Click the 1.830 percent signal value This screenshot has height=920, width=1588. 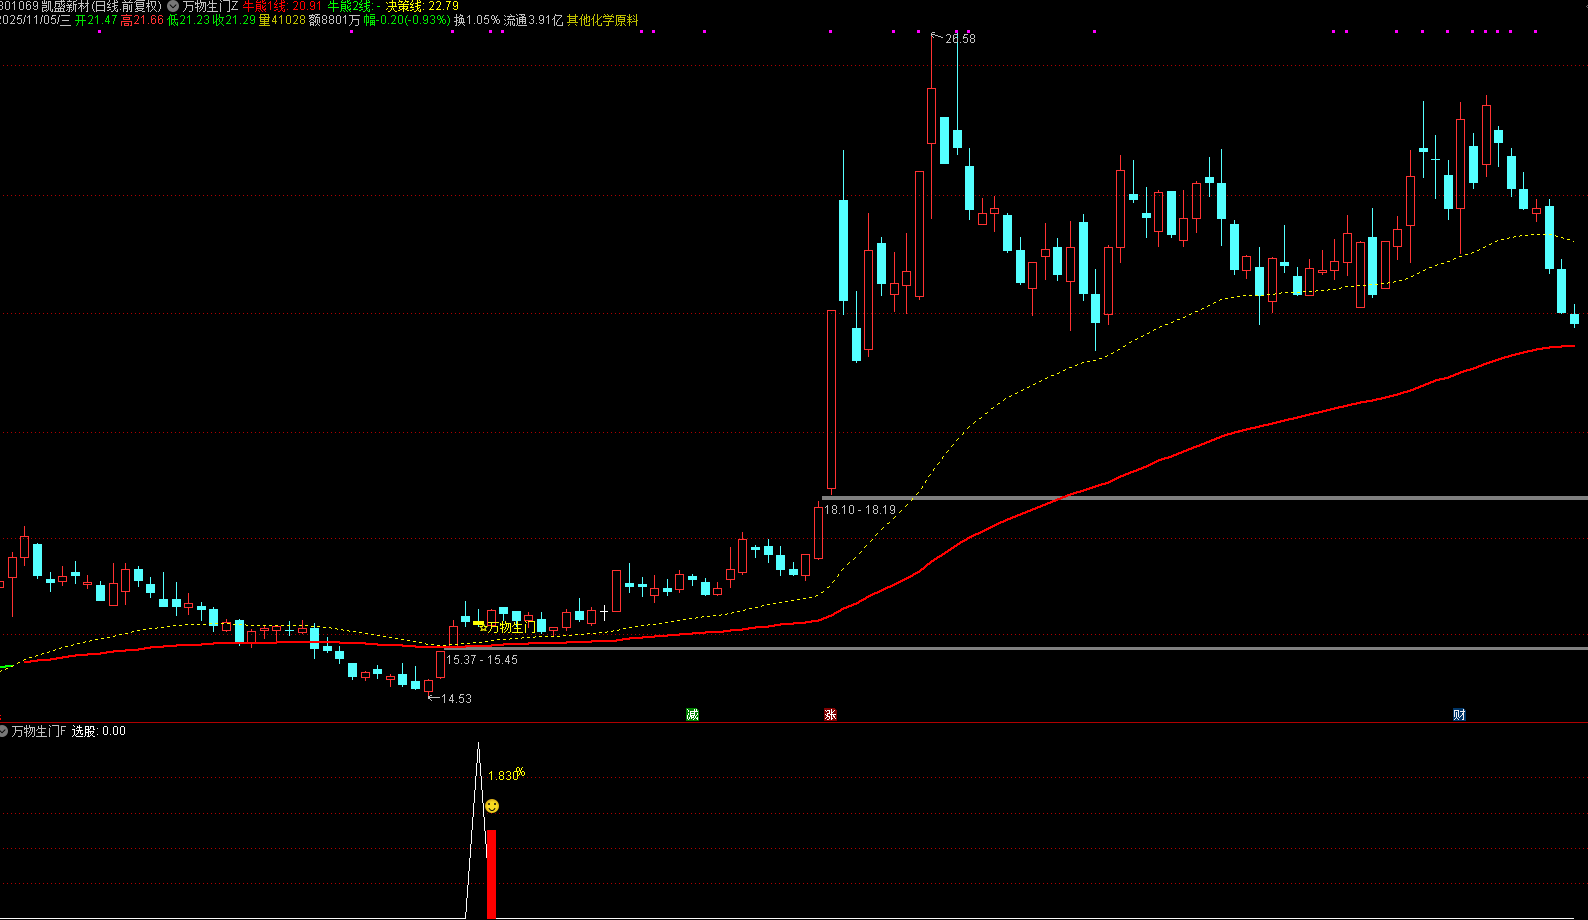[x=506, y=775]
